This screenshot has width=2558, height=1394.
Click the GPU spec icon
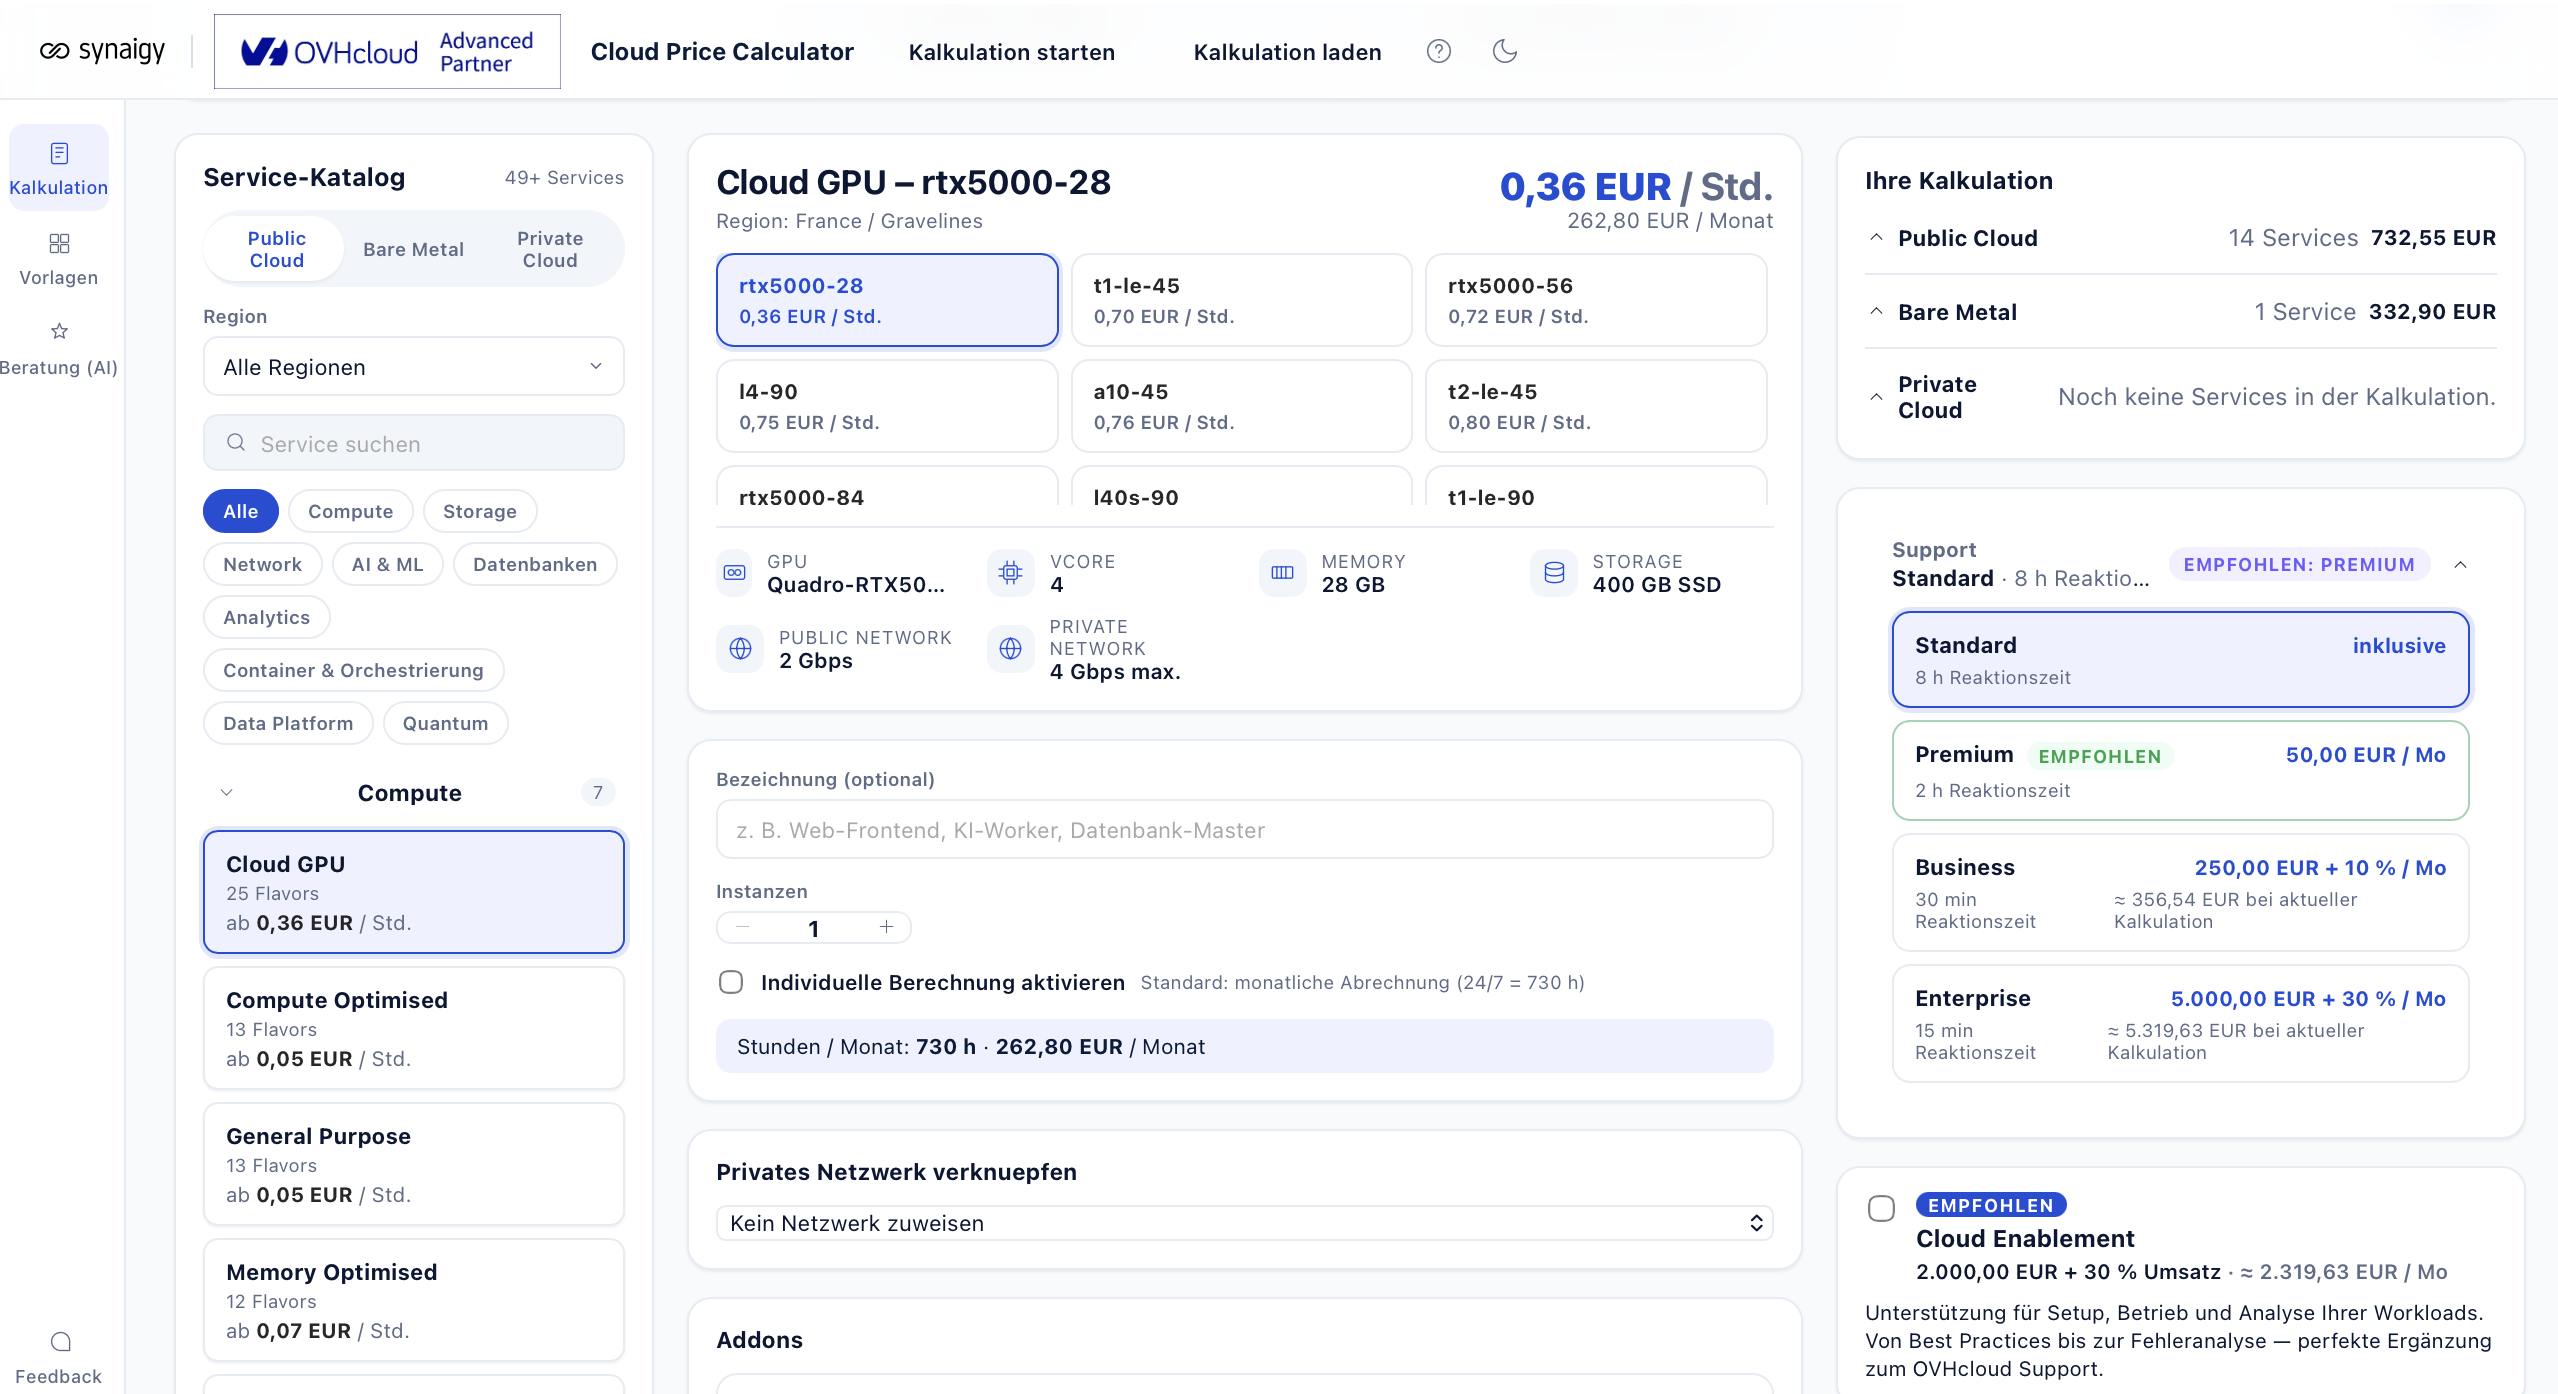click(735, 573)
